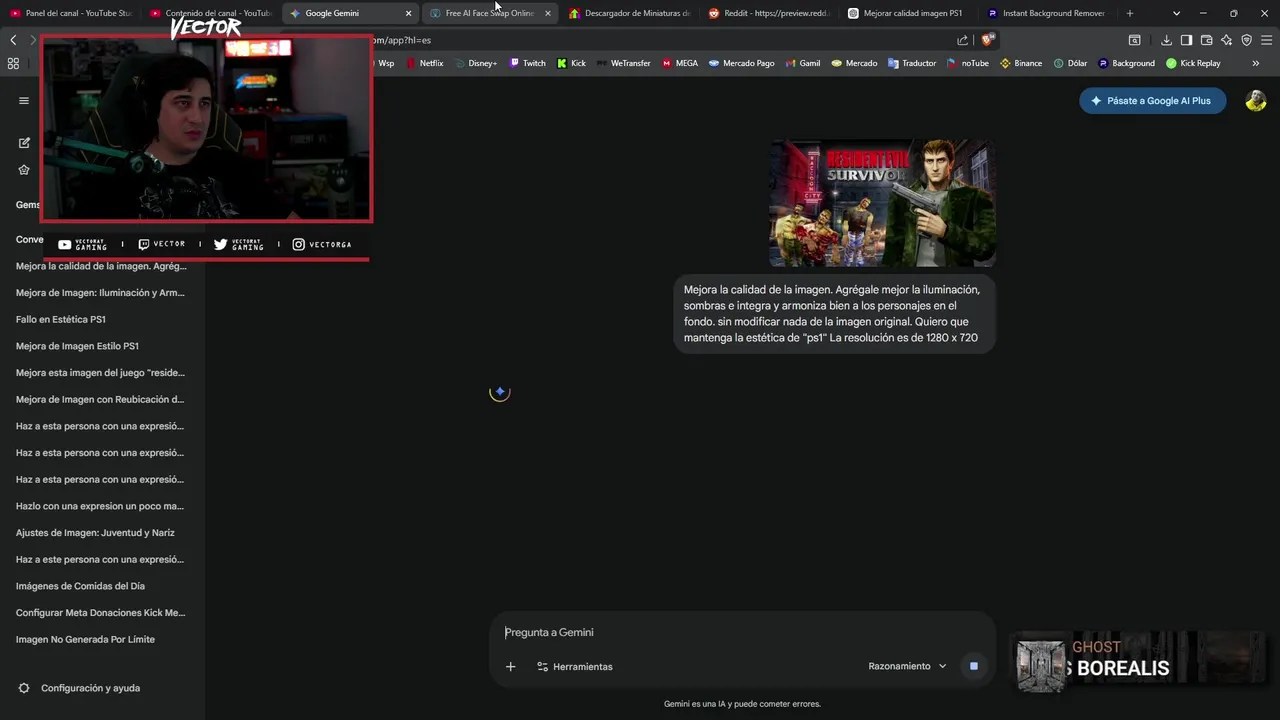Open the Google account avatar
Screen dimensions: 1280x720
click(1256, 101)
